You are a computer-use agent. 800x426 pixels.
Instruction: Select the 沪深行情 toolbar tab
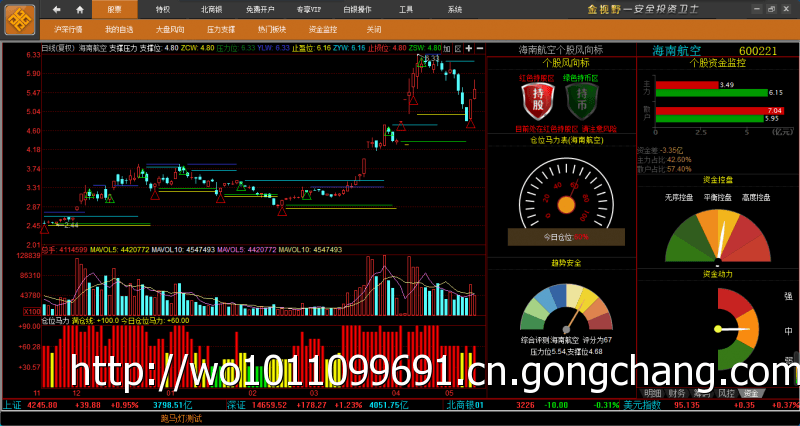click(x=68, y=30)
